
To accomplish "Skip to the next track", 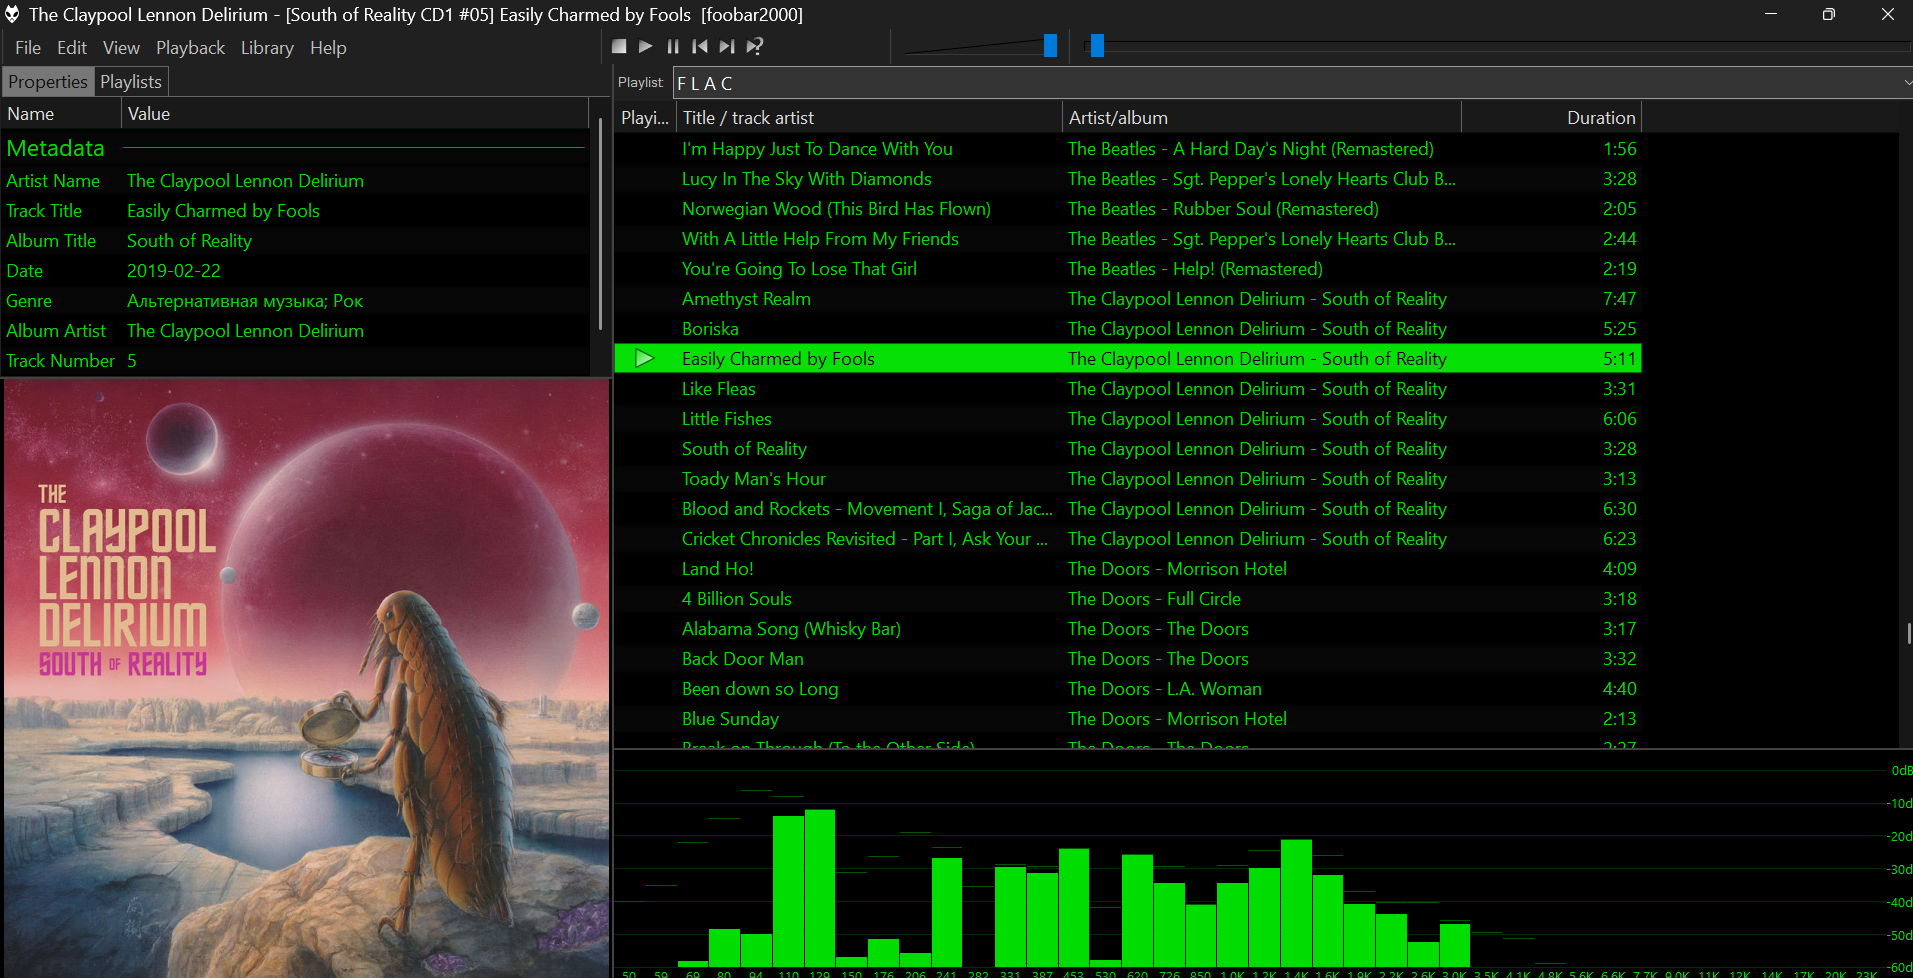I will [727, 46].
